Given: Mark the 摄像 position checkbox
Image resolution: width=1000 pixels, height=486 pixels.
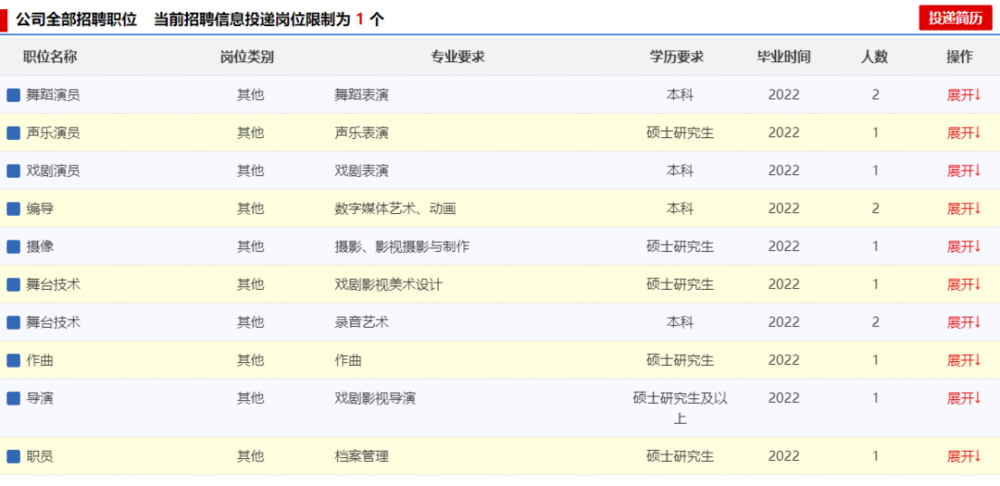Looking at the screenshot, I should [13, 247].
